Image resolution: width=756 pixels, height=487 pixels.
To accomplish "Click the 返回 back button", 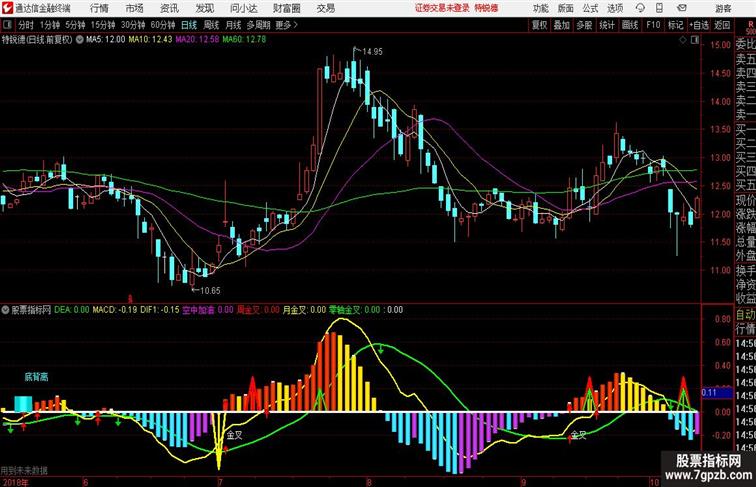I will pos(722,25).
